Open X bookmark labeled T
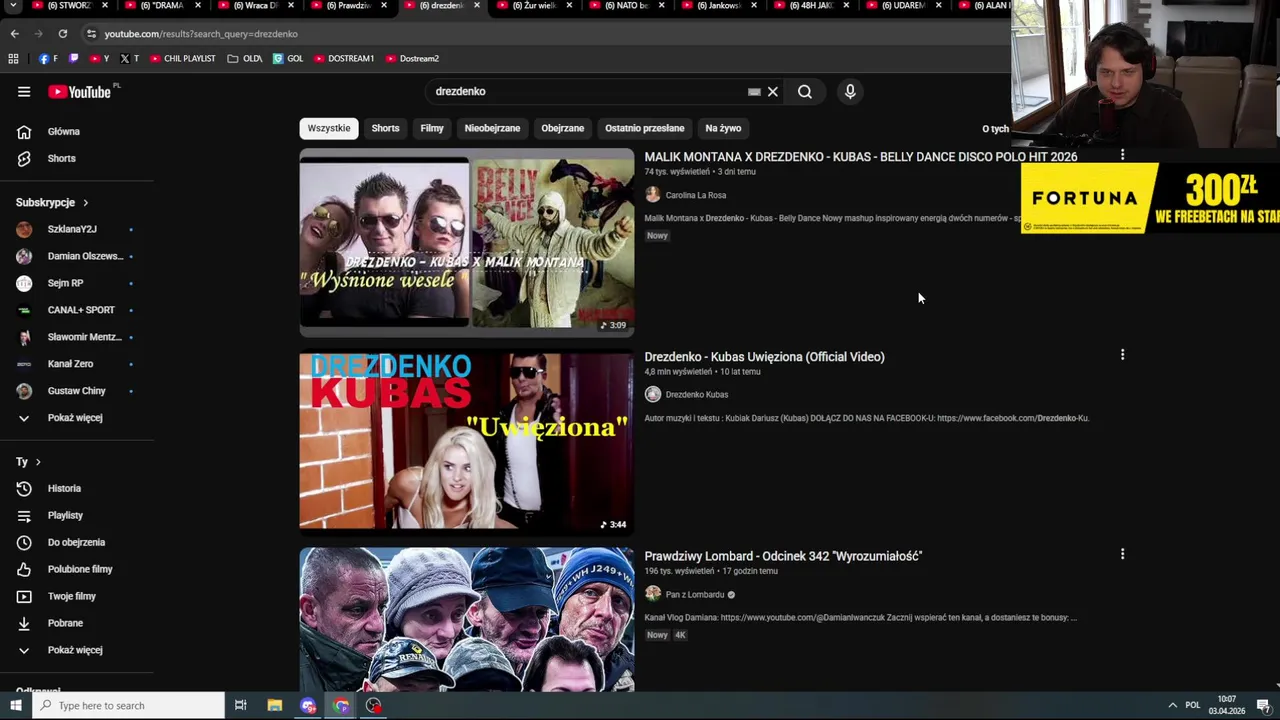The image size is (1280, 720). (129, 59)
